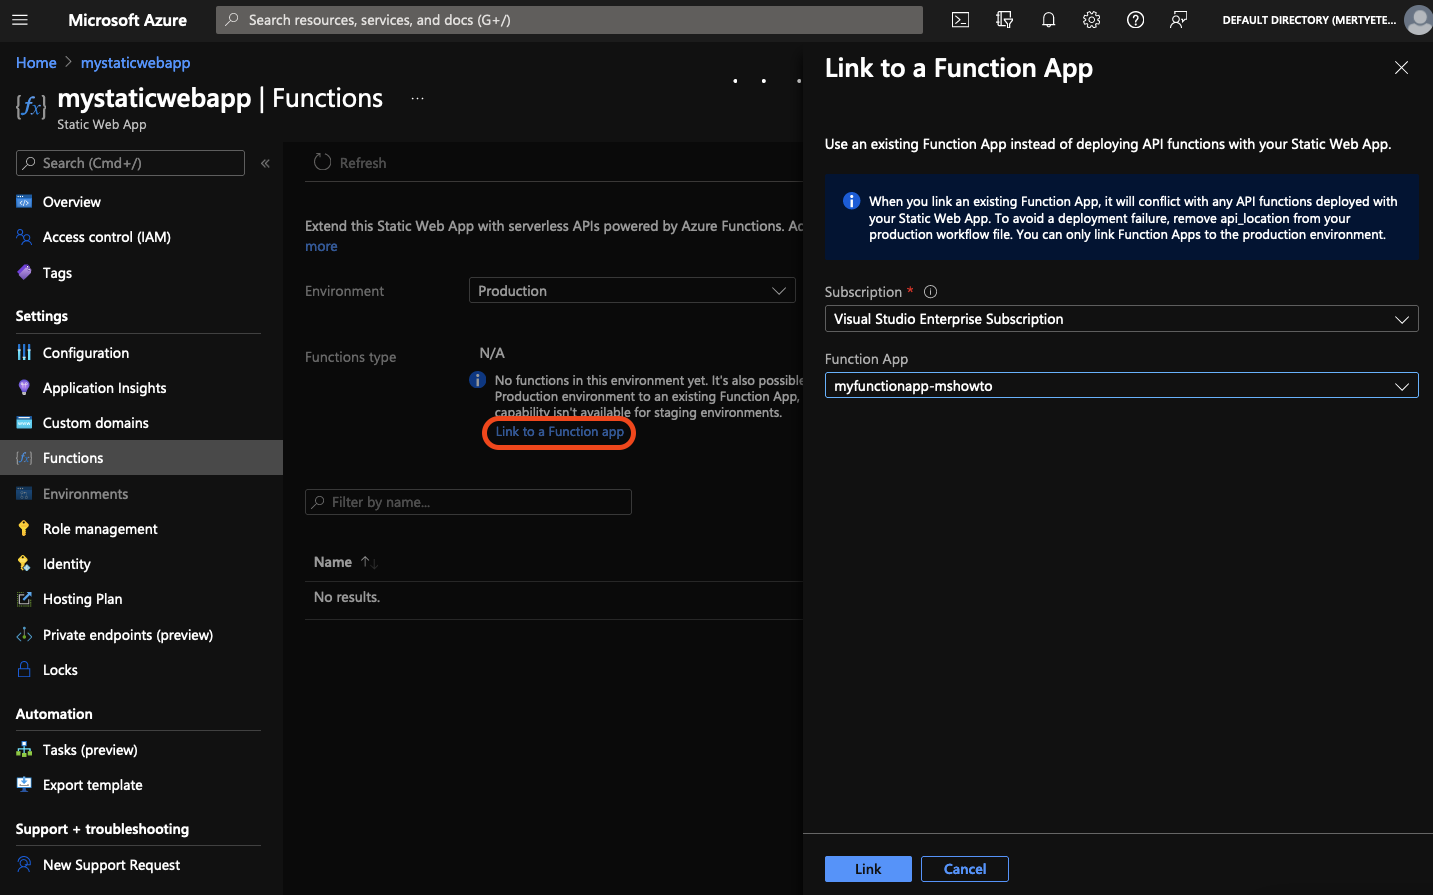Click the Hosting Plan icon

24,599
